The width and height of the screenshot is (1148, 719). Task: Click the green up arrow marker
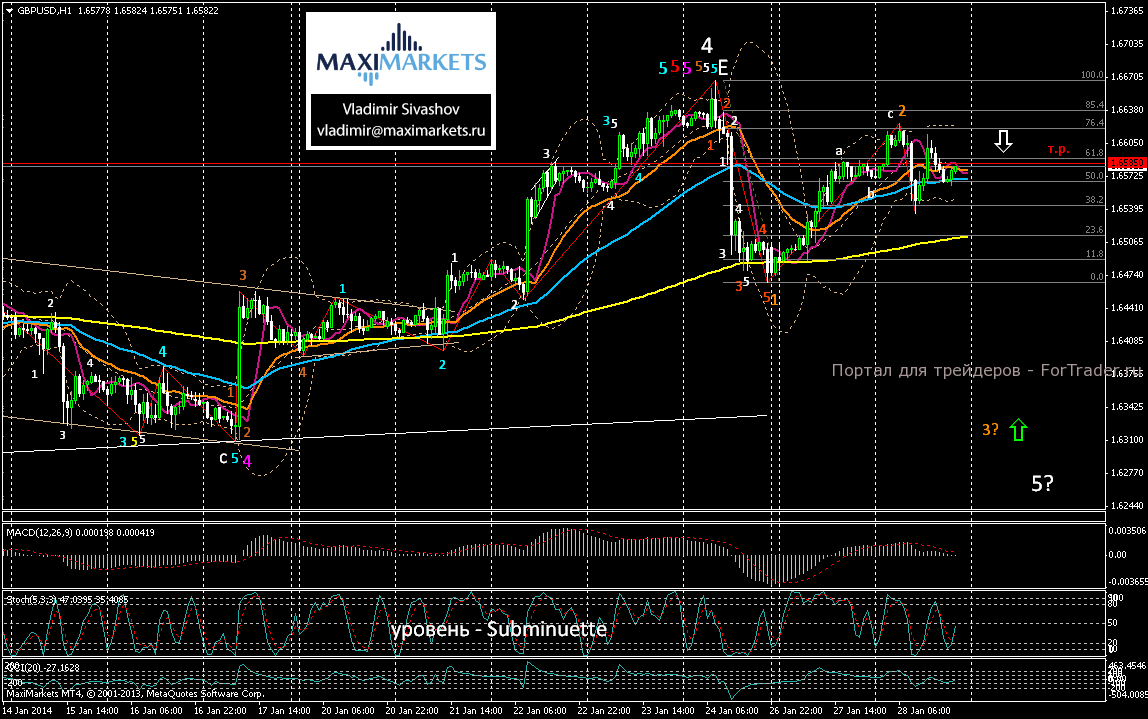tap(1018, 430)
